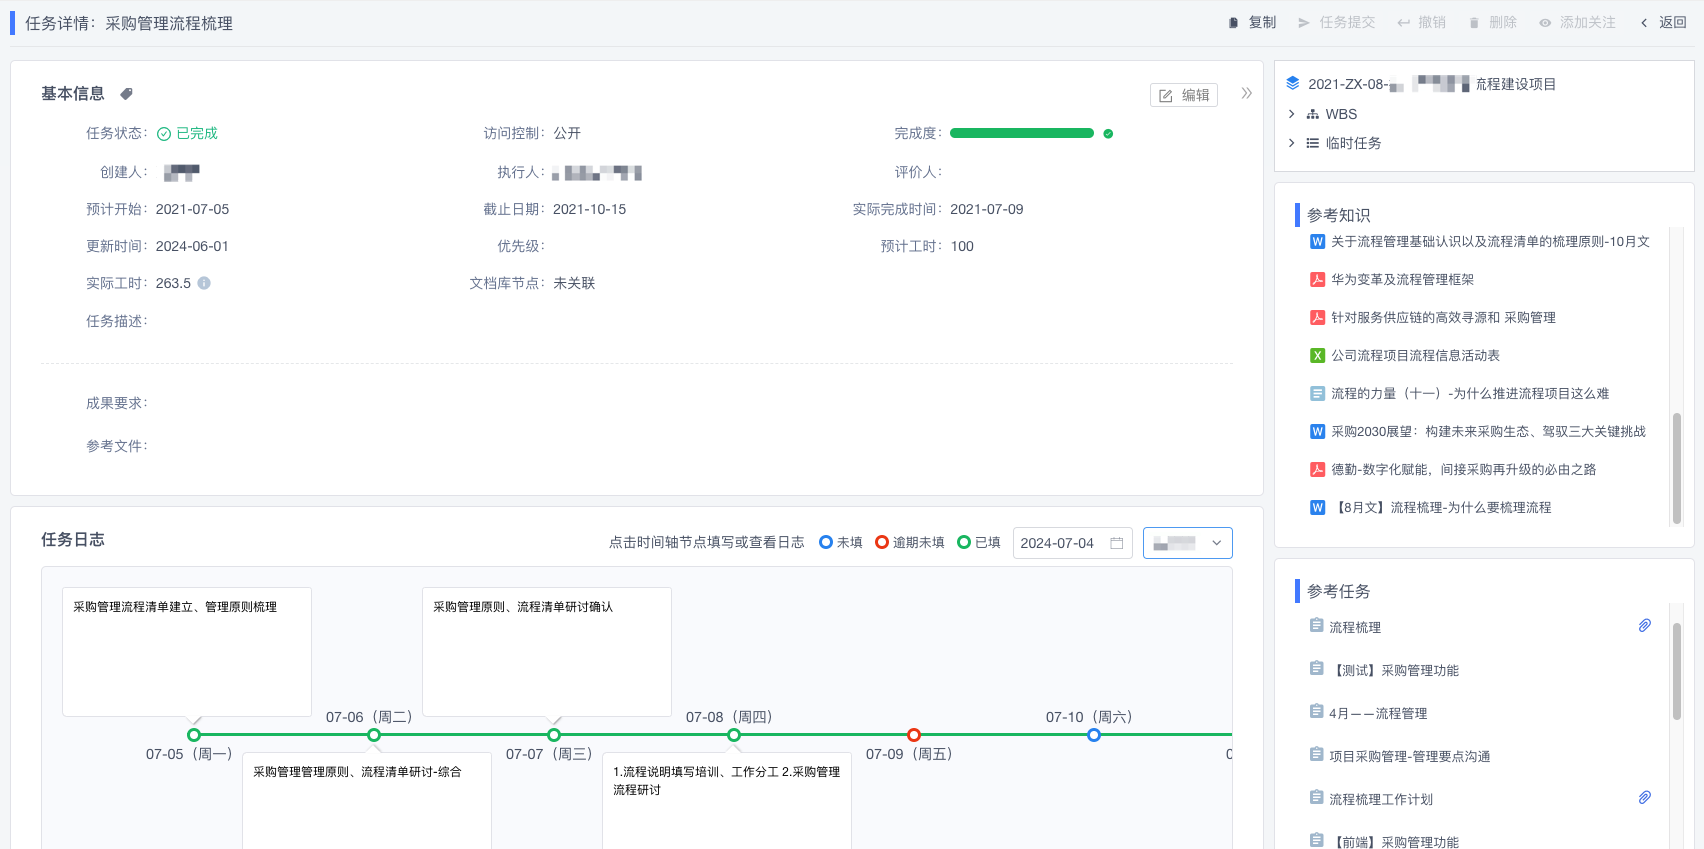Open the user dropdown in 任务日志
Viewport: 1704px width, 849px height.
(1187, 543)
